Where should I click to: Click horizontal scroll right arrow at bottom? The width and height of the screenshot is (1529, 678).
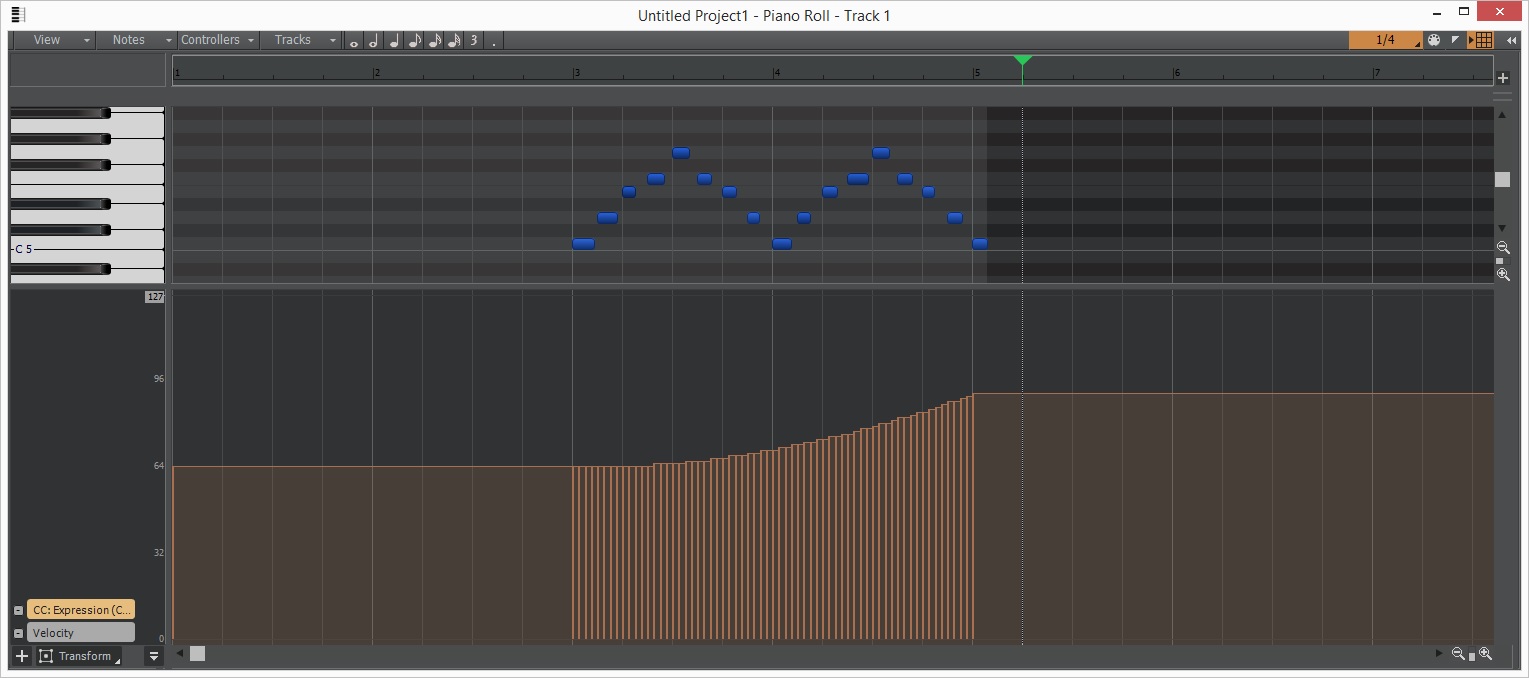tap(1439, 654)
